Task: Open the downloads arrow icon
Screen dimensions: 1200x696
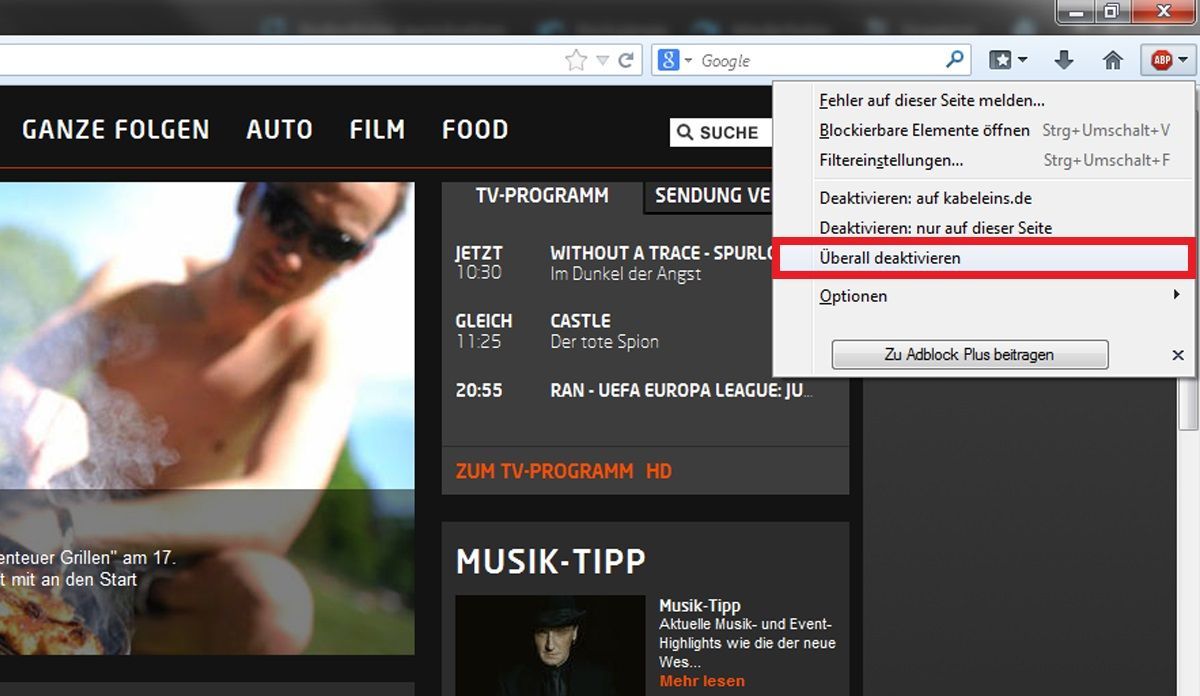Action: [1064, 61]
